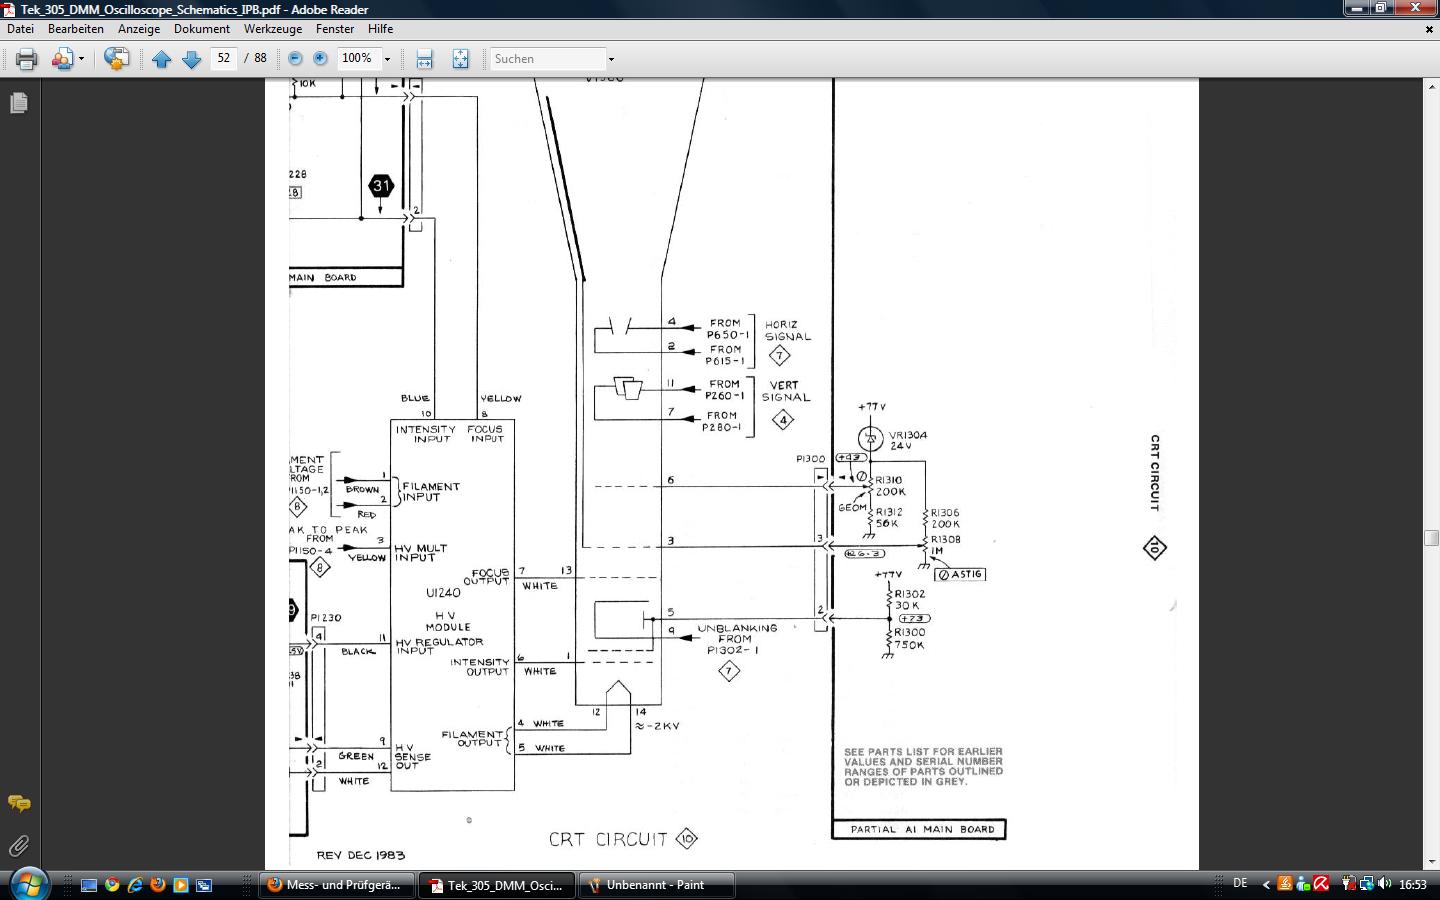The height and width of the screenshot is (900, 1440).
Task: Open the Attachments paperclip panel
Action: 19,846
